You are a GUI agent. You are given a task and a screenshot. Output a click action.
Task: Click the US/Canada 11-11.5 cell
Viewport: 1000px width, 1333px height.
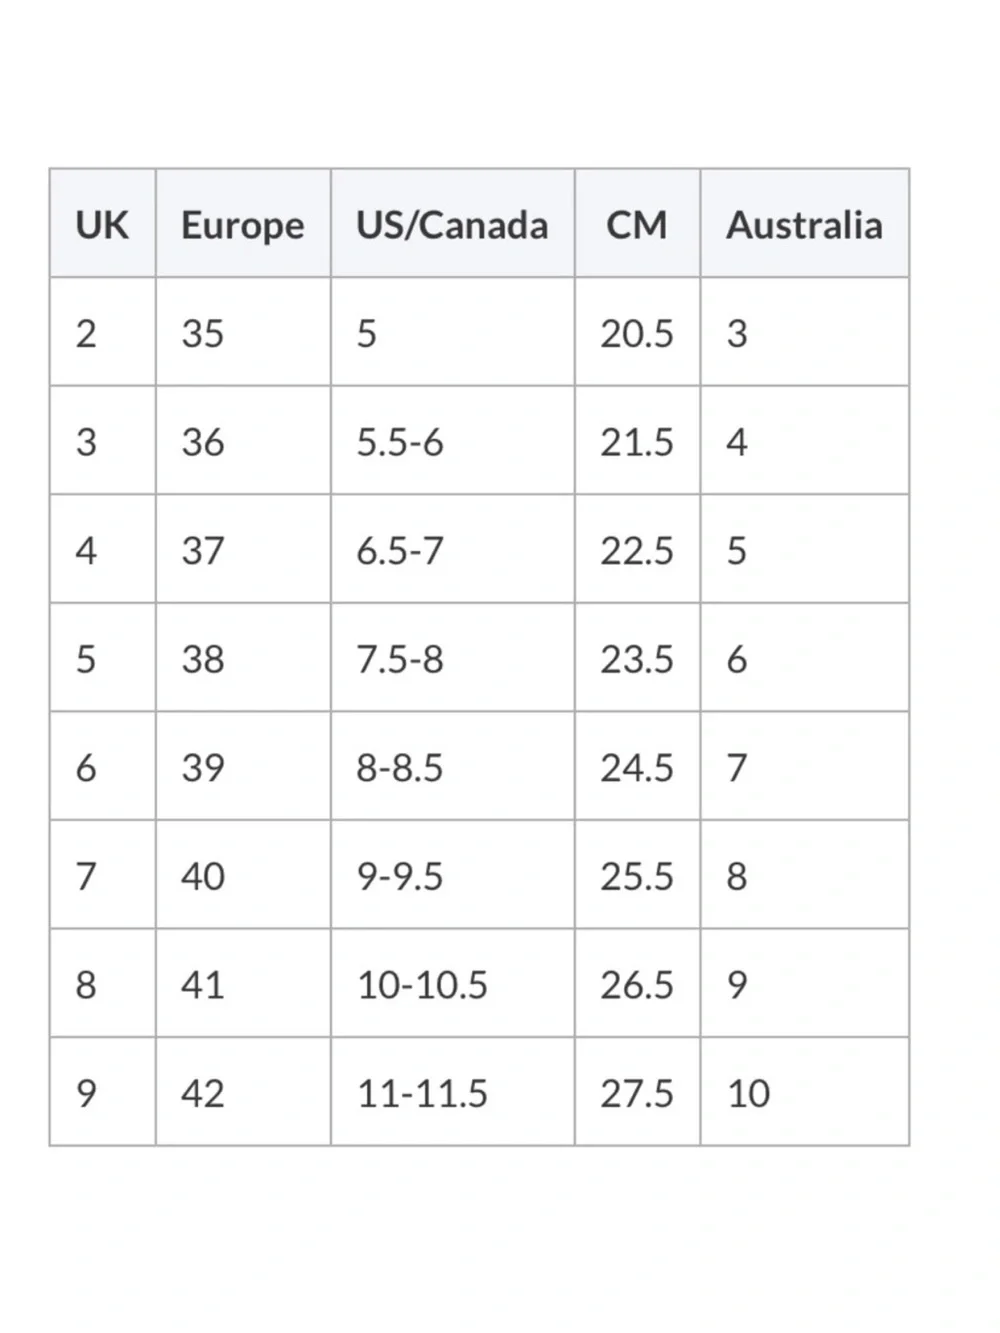[x=453, y=1092]
